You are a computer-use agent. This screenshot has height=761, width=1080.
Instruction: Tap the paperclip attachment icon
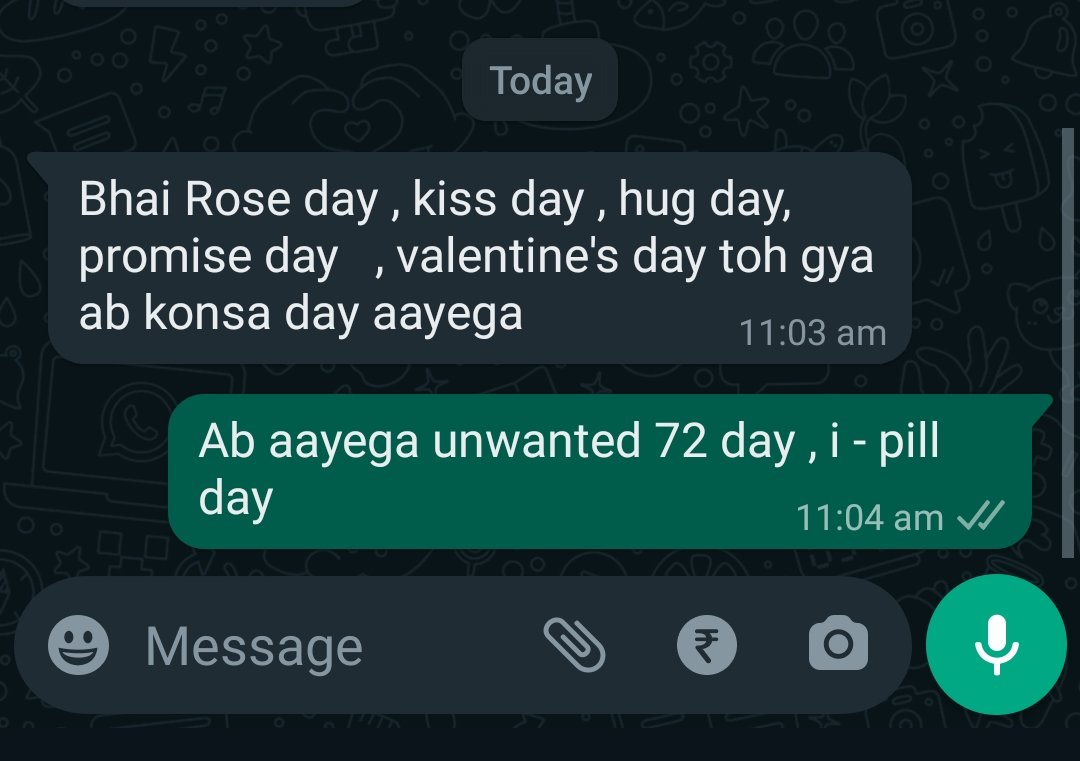pyautogui.click(x=574, y=645)
